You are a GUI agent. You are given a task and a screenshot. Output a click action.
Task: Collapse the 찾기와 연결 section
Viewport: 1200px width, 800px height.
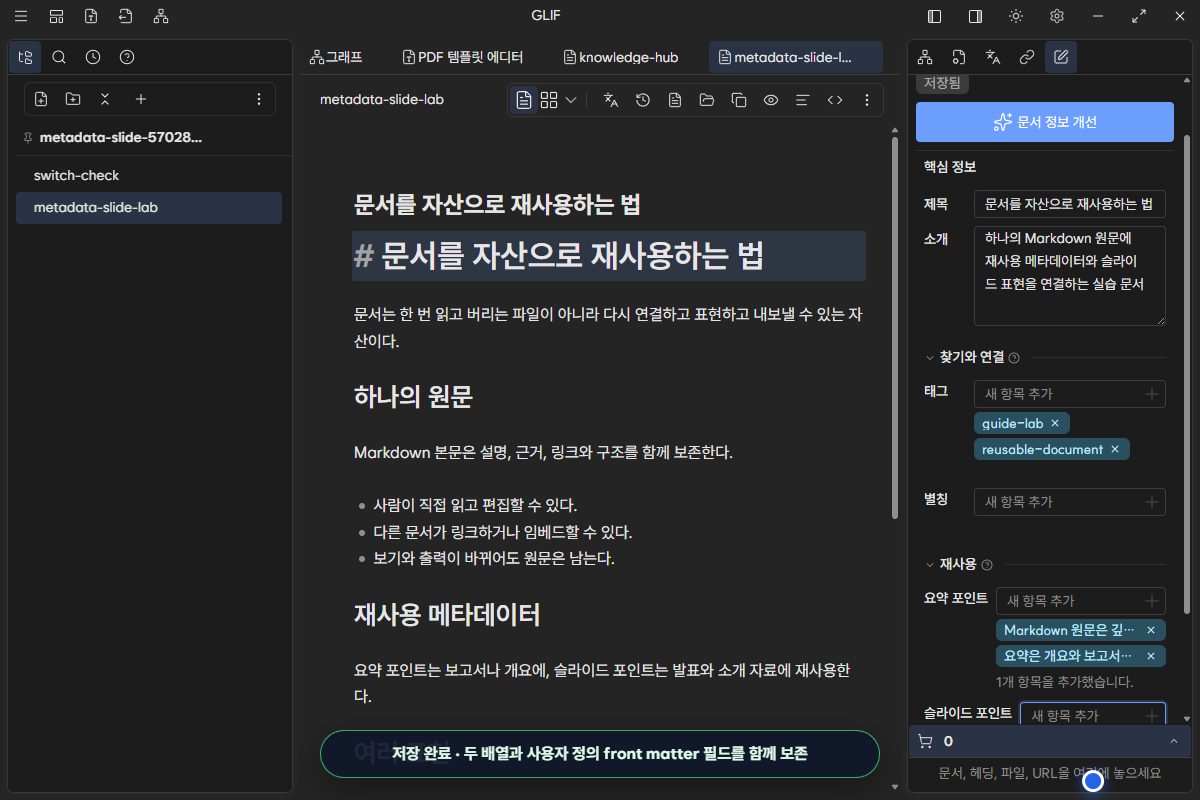931,357
